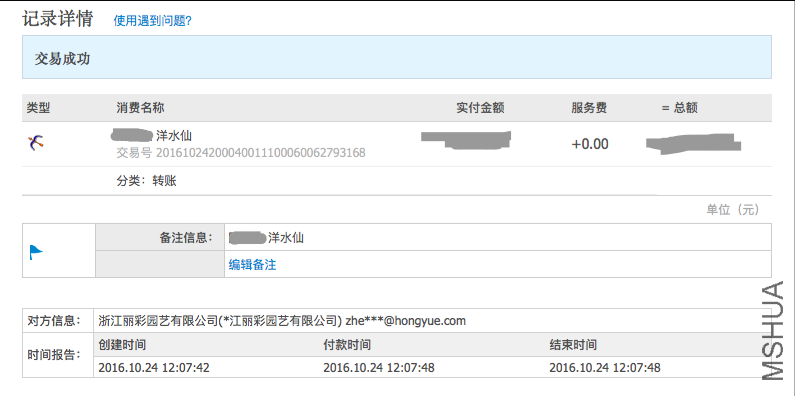Click the 时间报告： label

coord(54,355)
